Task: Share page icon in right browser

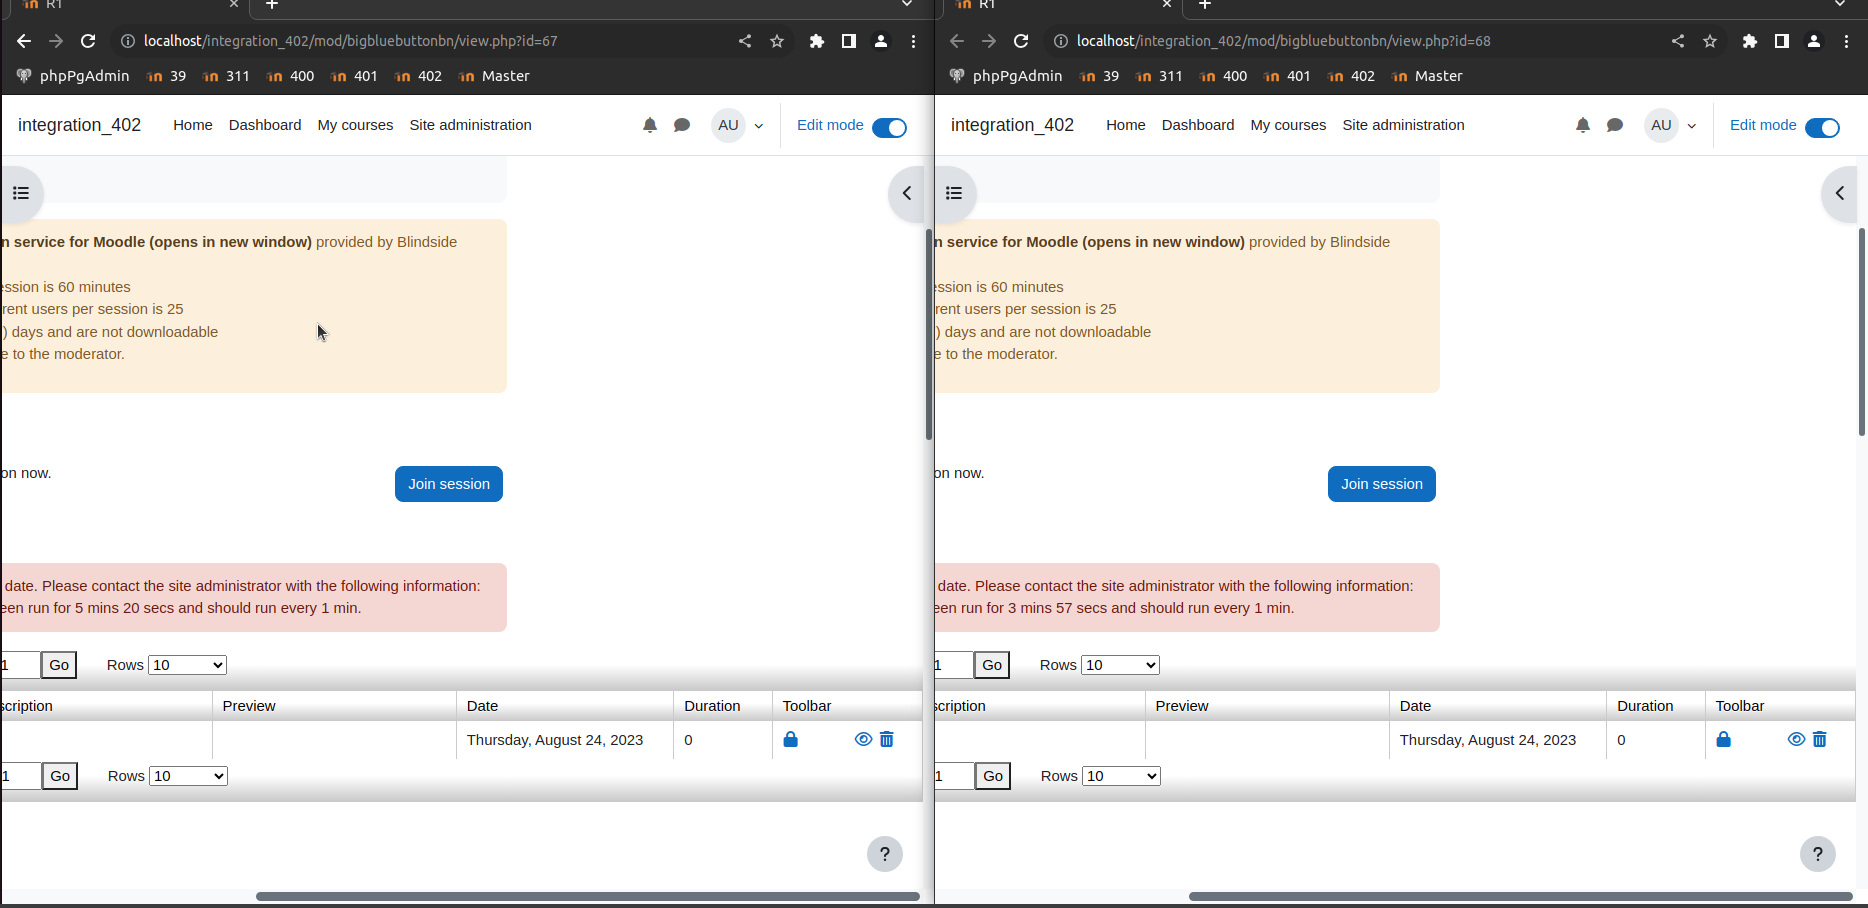Action: [1678, 41]
